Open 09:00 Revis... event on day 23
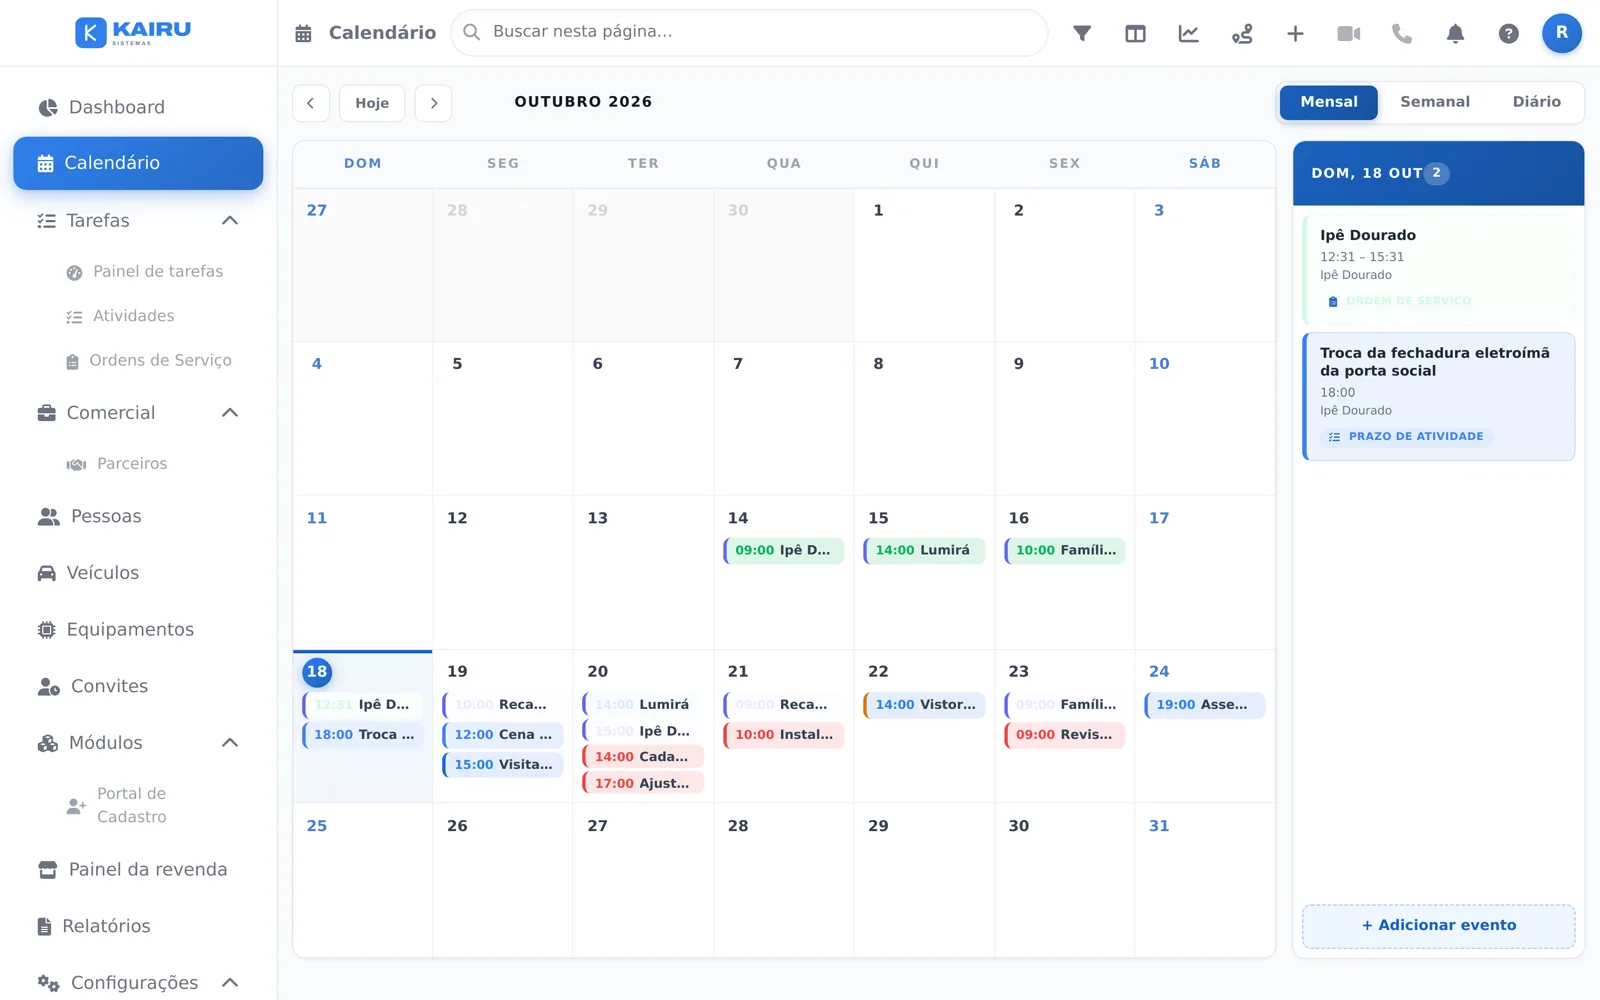 pyautogui.click(x=1065, y=735)
